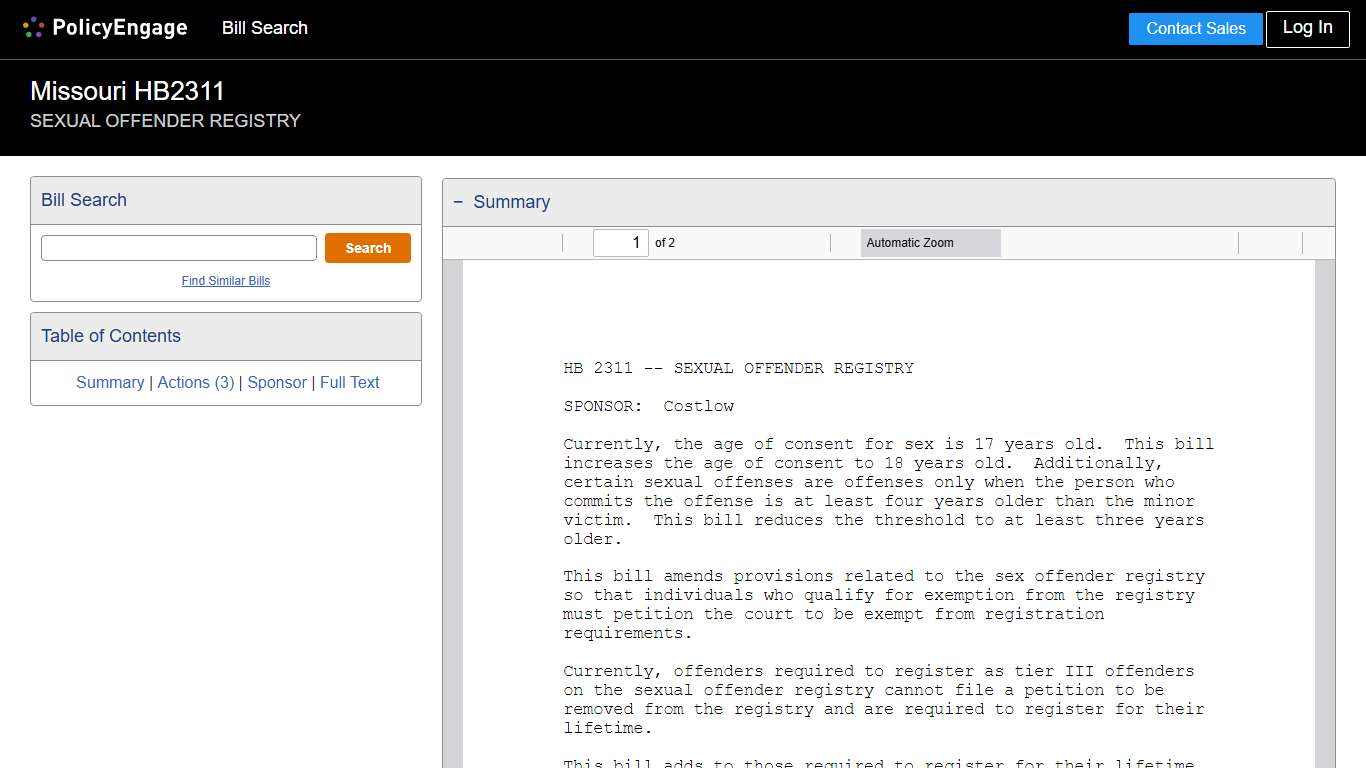Click the Missouri HB2311 page title
The width and height of the screenshot is (1366, 768).
(127, 91)
